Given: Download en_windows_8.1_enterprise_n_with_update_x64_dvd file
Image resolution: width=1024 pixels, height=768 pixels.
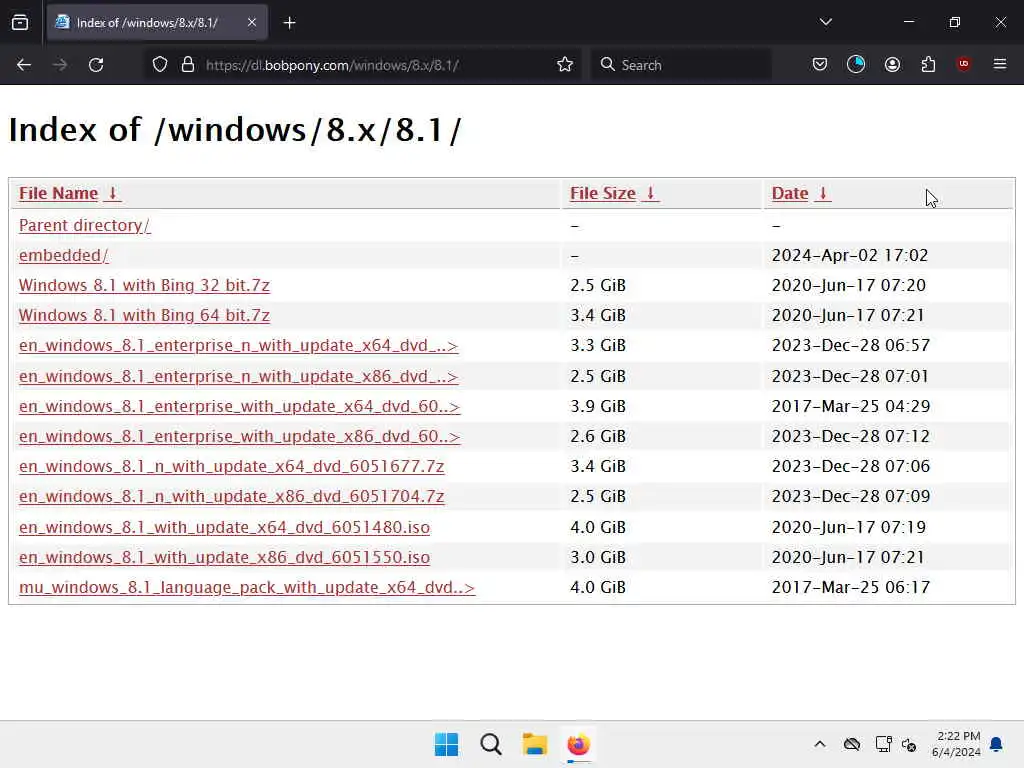Looking at the screenshot, I should 238,345.
